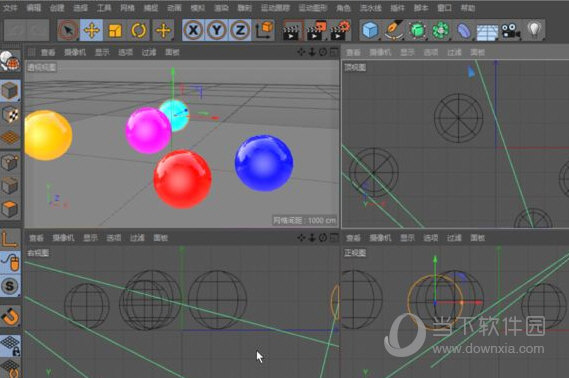
Task: Toggle Enable Axis L-shaped icon
Action: click(10, 239)
